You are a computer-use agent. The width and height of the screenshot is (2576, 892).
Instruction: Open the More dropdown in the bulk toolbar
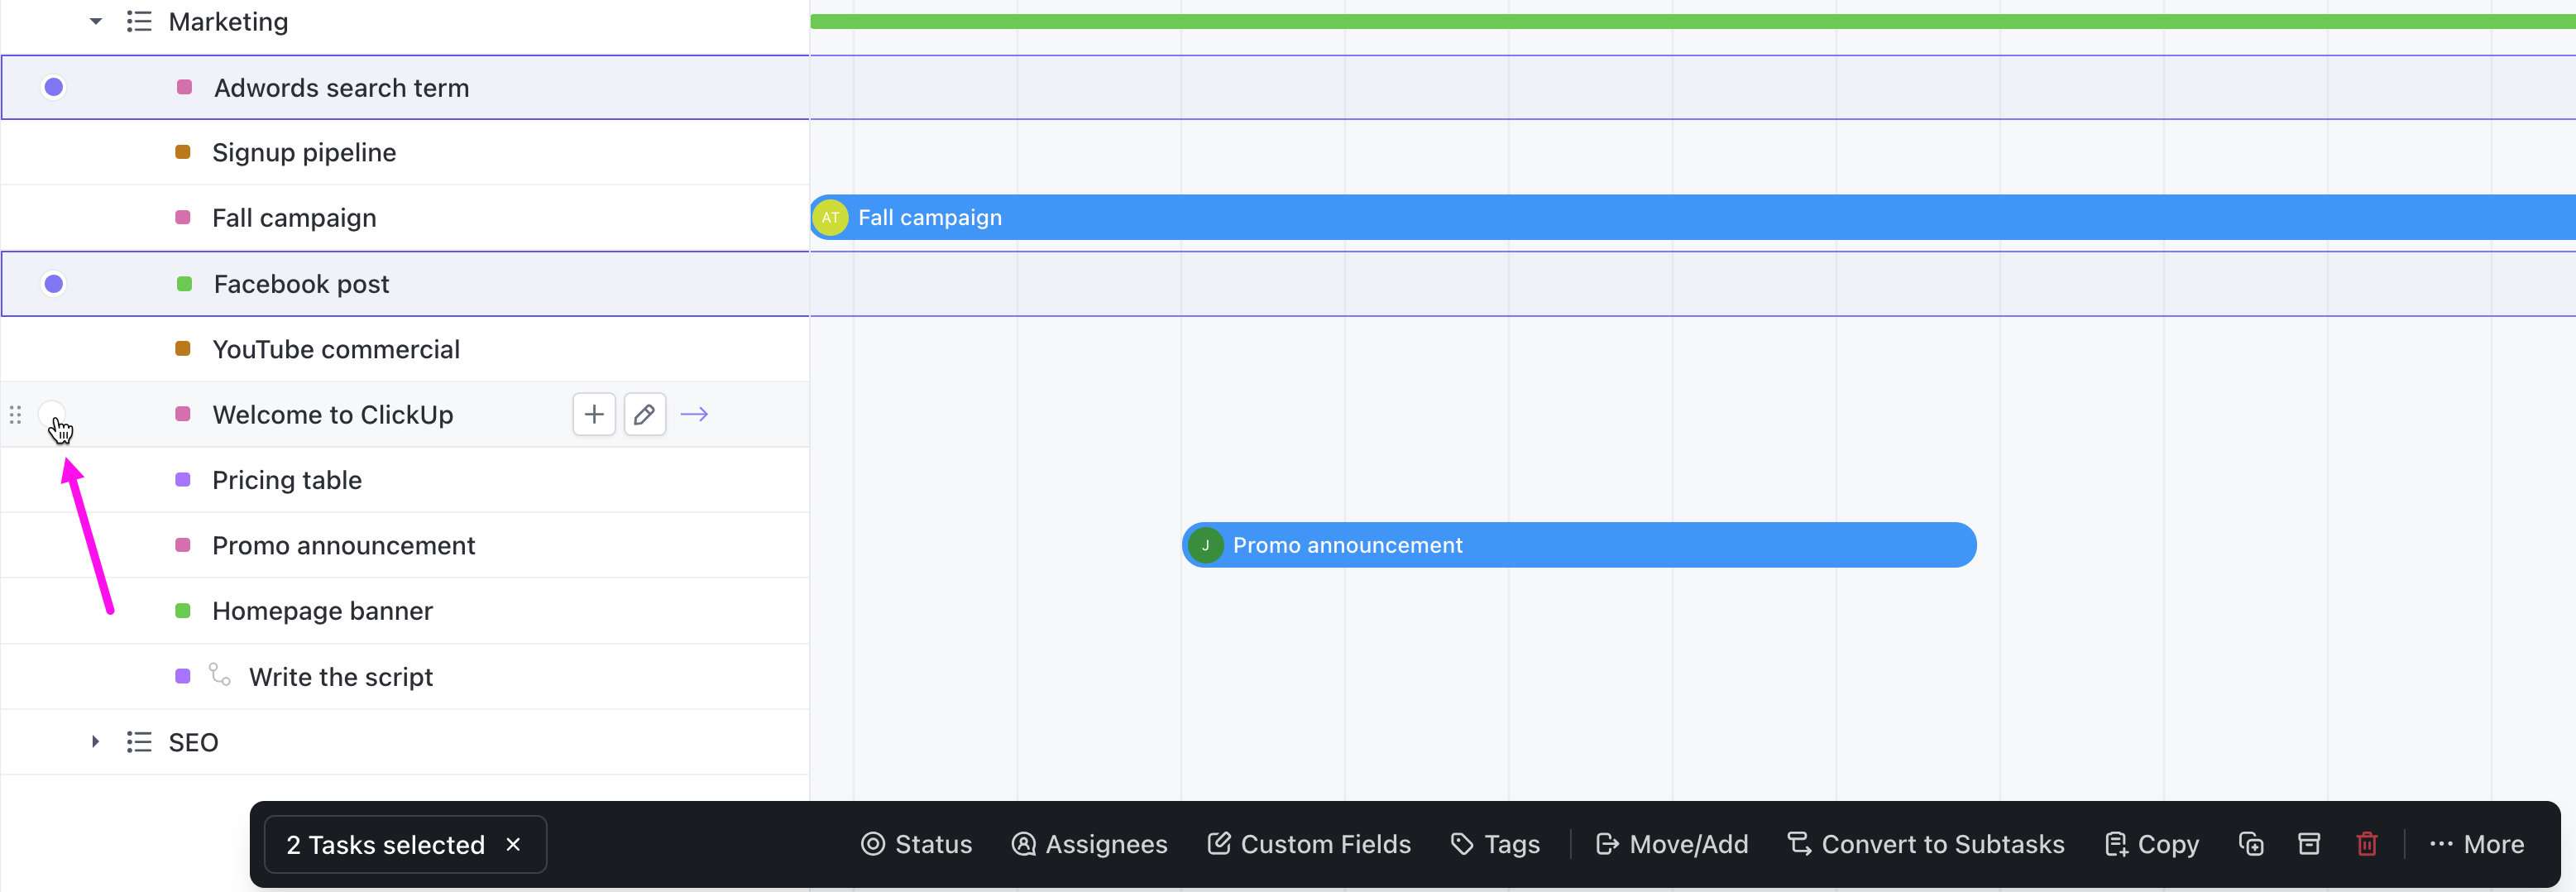click(x=2477, y=844)
